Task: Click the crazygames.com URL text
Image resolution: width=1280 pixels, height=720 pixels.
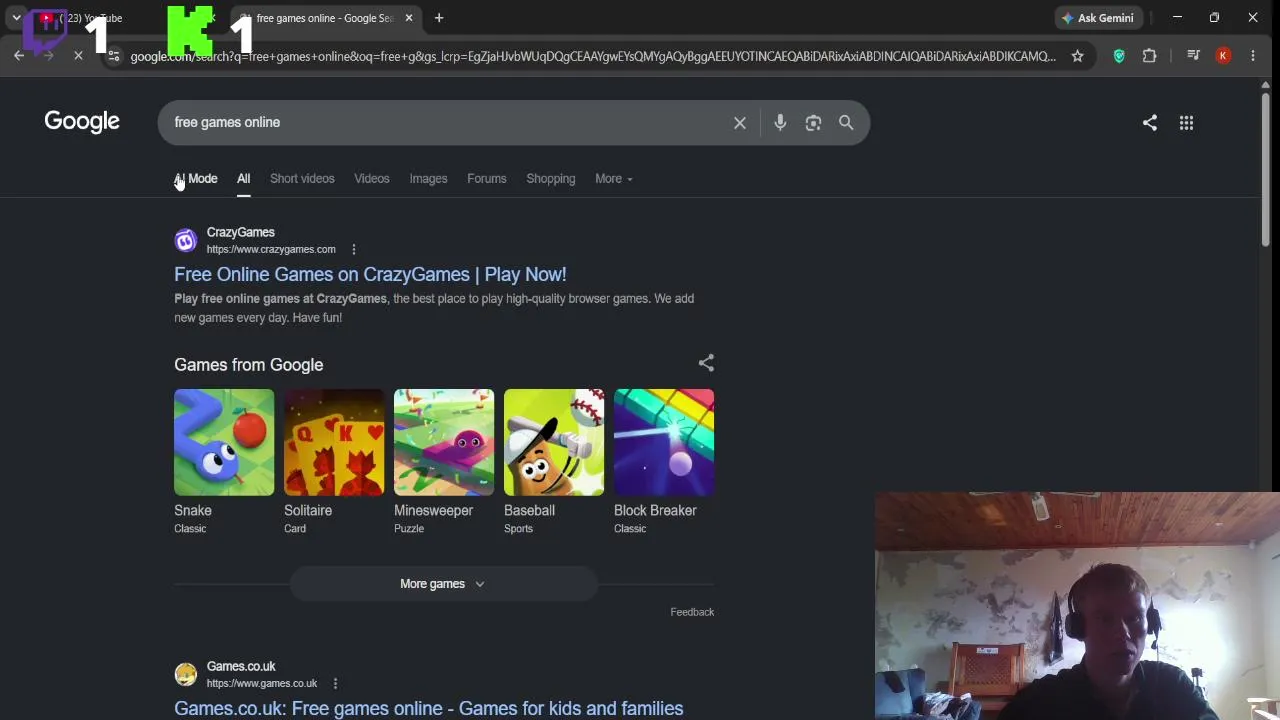Action: tap(271, 249)
